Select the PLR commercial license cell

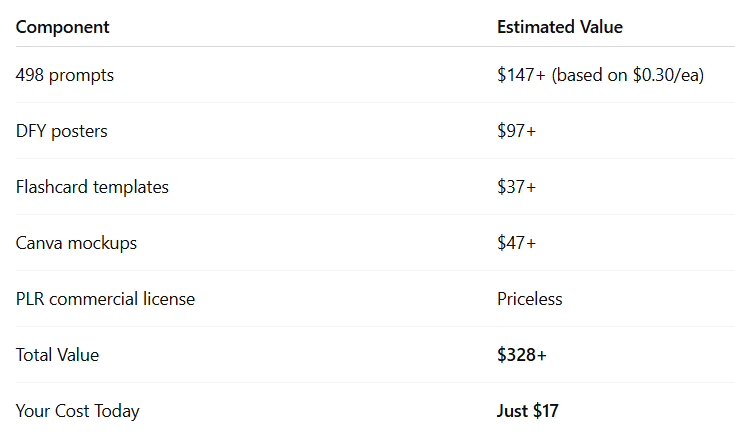point(105,299)
